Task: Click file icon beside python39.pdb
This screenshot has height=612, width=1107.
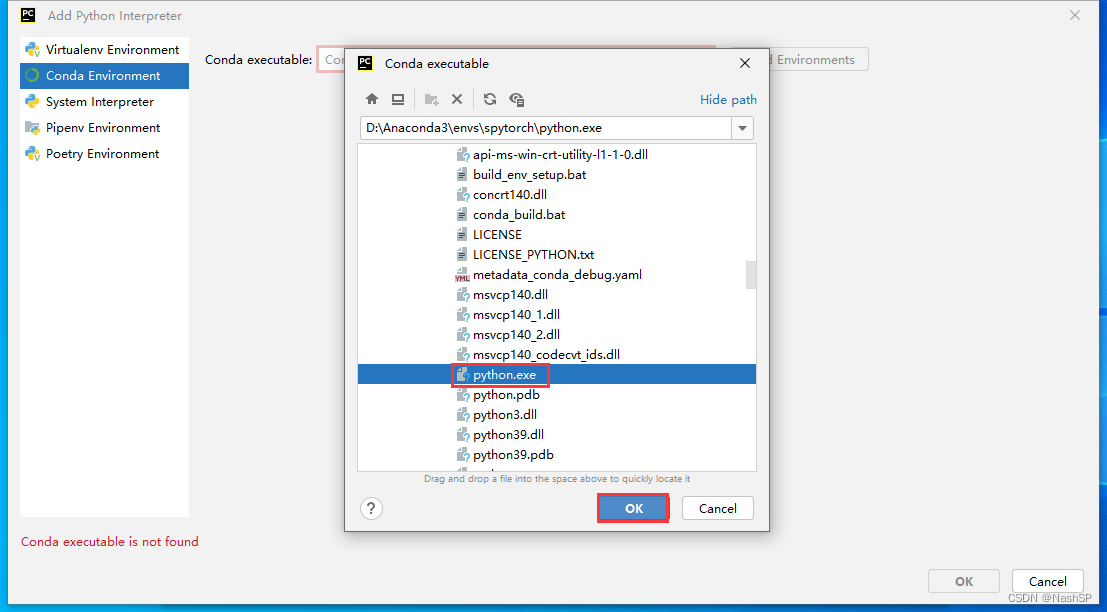Action: pyautogui.click(x=462, y=455)
